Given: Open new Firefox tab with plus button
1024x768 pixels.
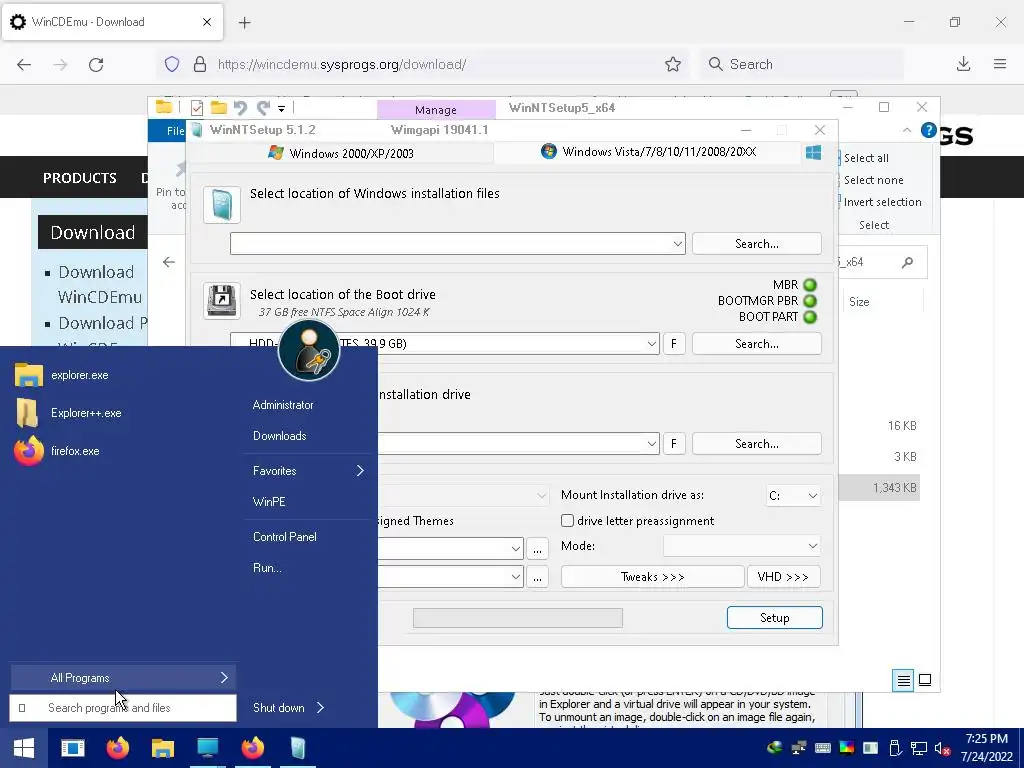Looking at the screenshot, I should [x=244, y=23].
